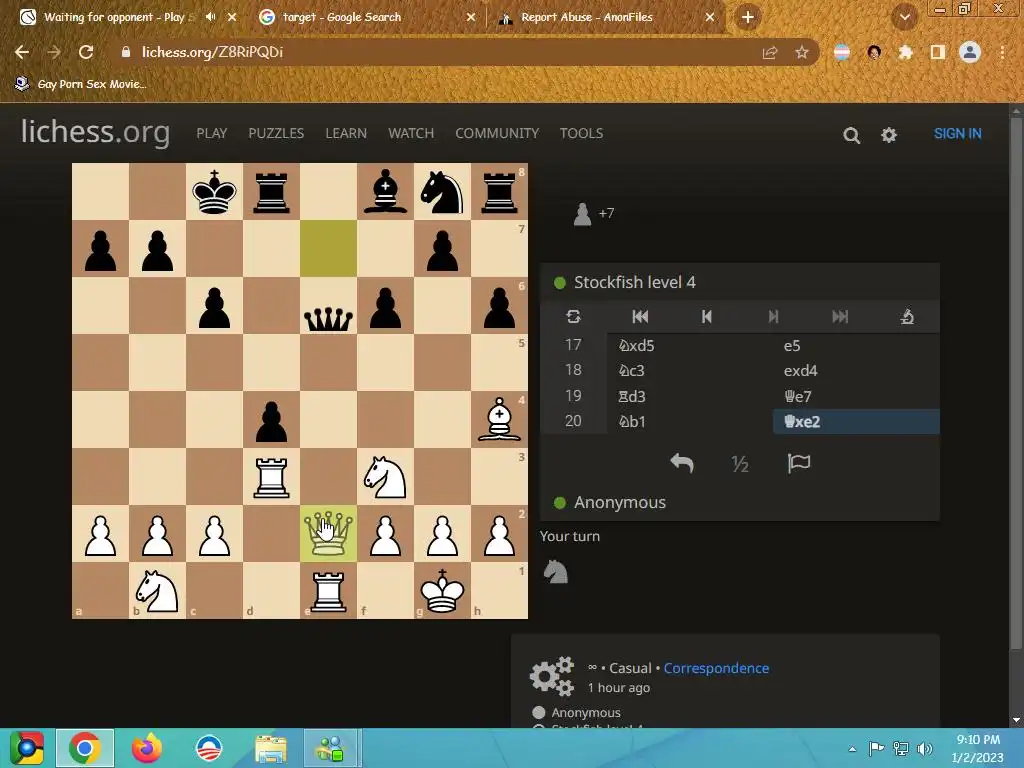This screenshot has width=1024, height=768.
Task: Select move 20 Nb1 in move list
Action: (690, 421)
